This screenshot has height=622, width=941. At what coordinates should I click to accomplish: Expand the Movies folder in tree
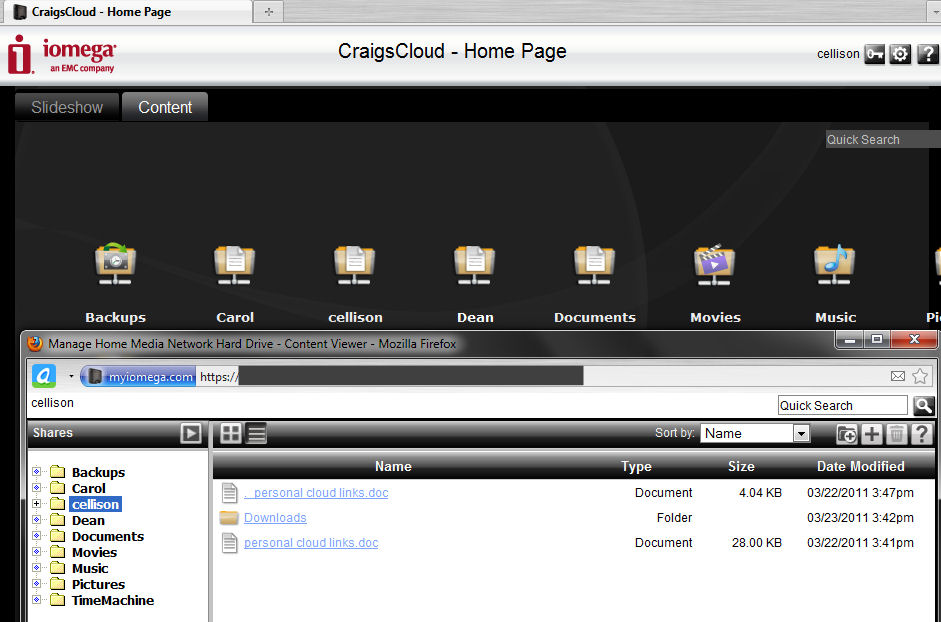click(37, 552)
